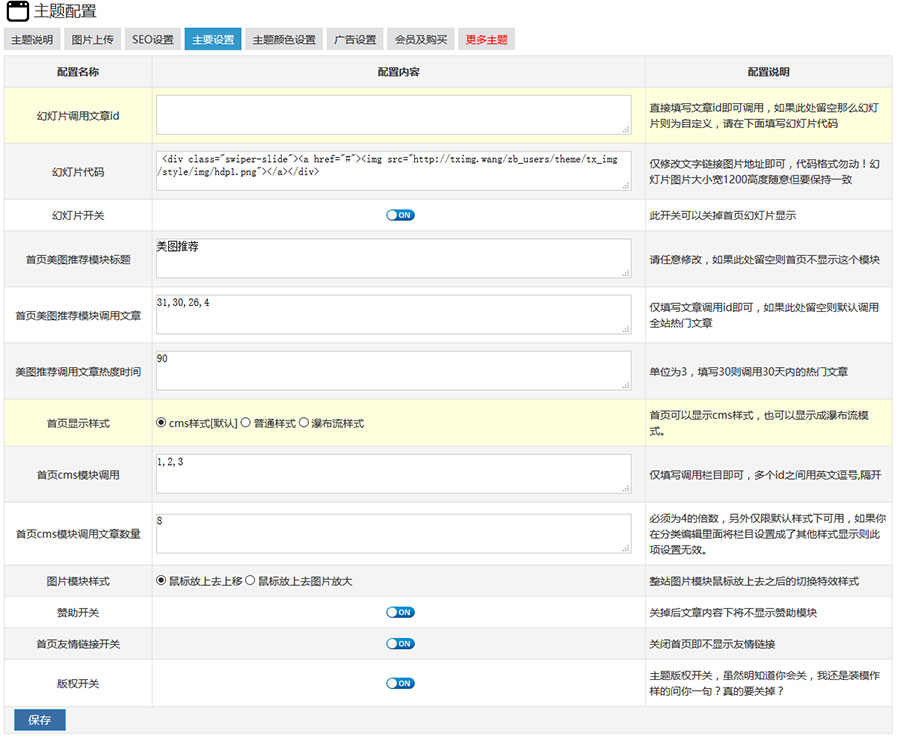Click the 配置内容 column header
Image resolution: width=900 pixels, height=739 pixels.
(398, 72)
